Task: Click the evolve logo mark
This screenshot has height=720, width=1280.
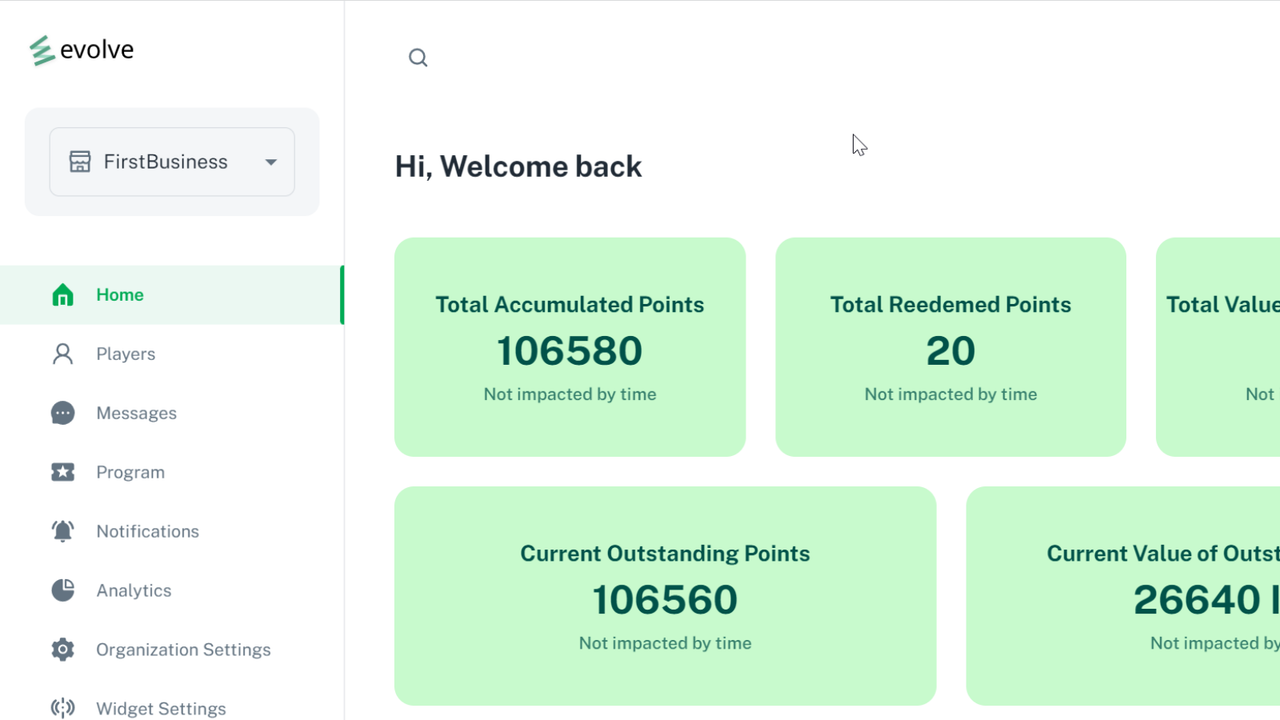Action: coord(40,48)
